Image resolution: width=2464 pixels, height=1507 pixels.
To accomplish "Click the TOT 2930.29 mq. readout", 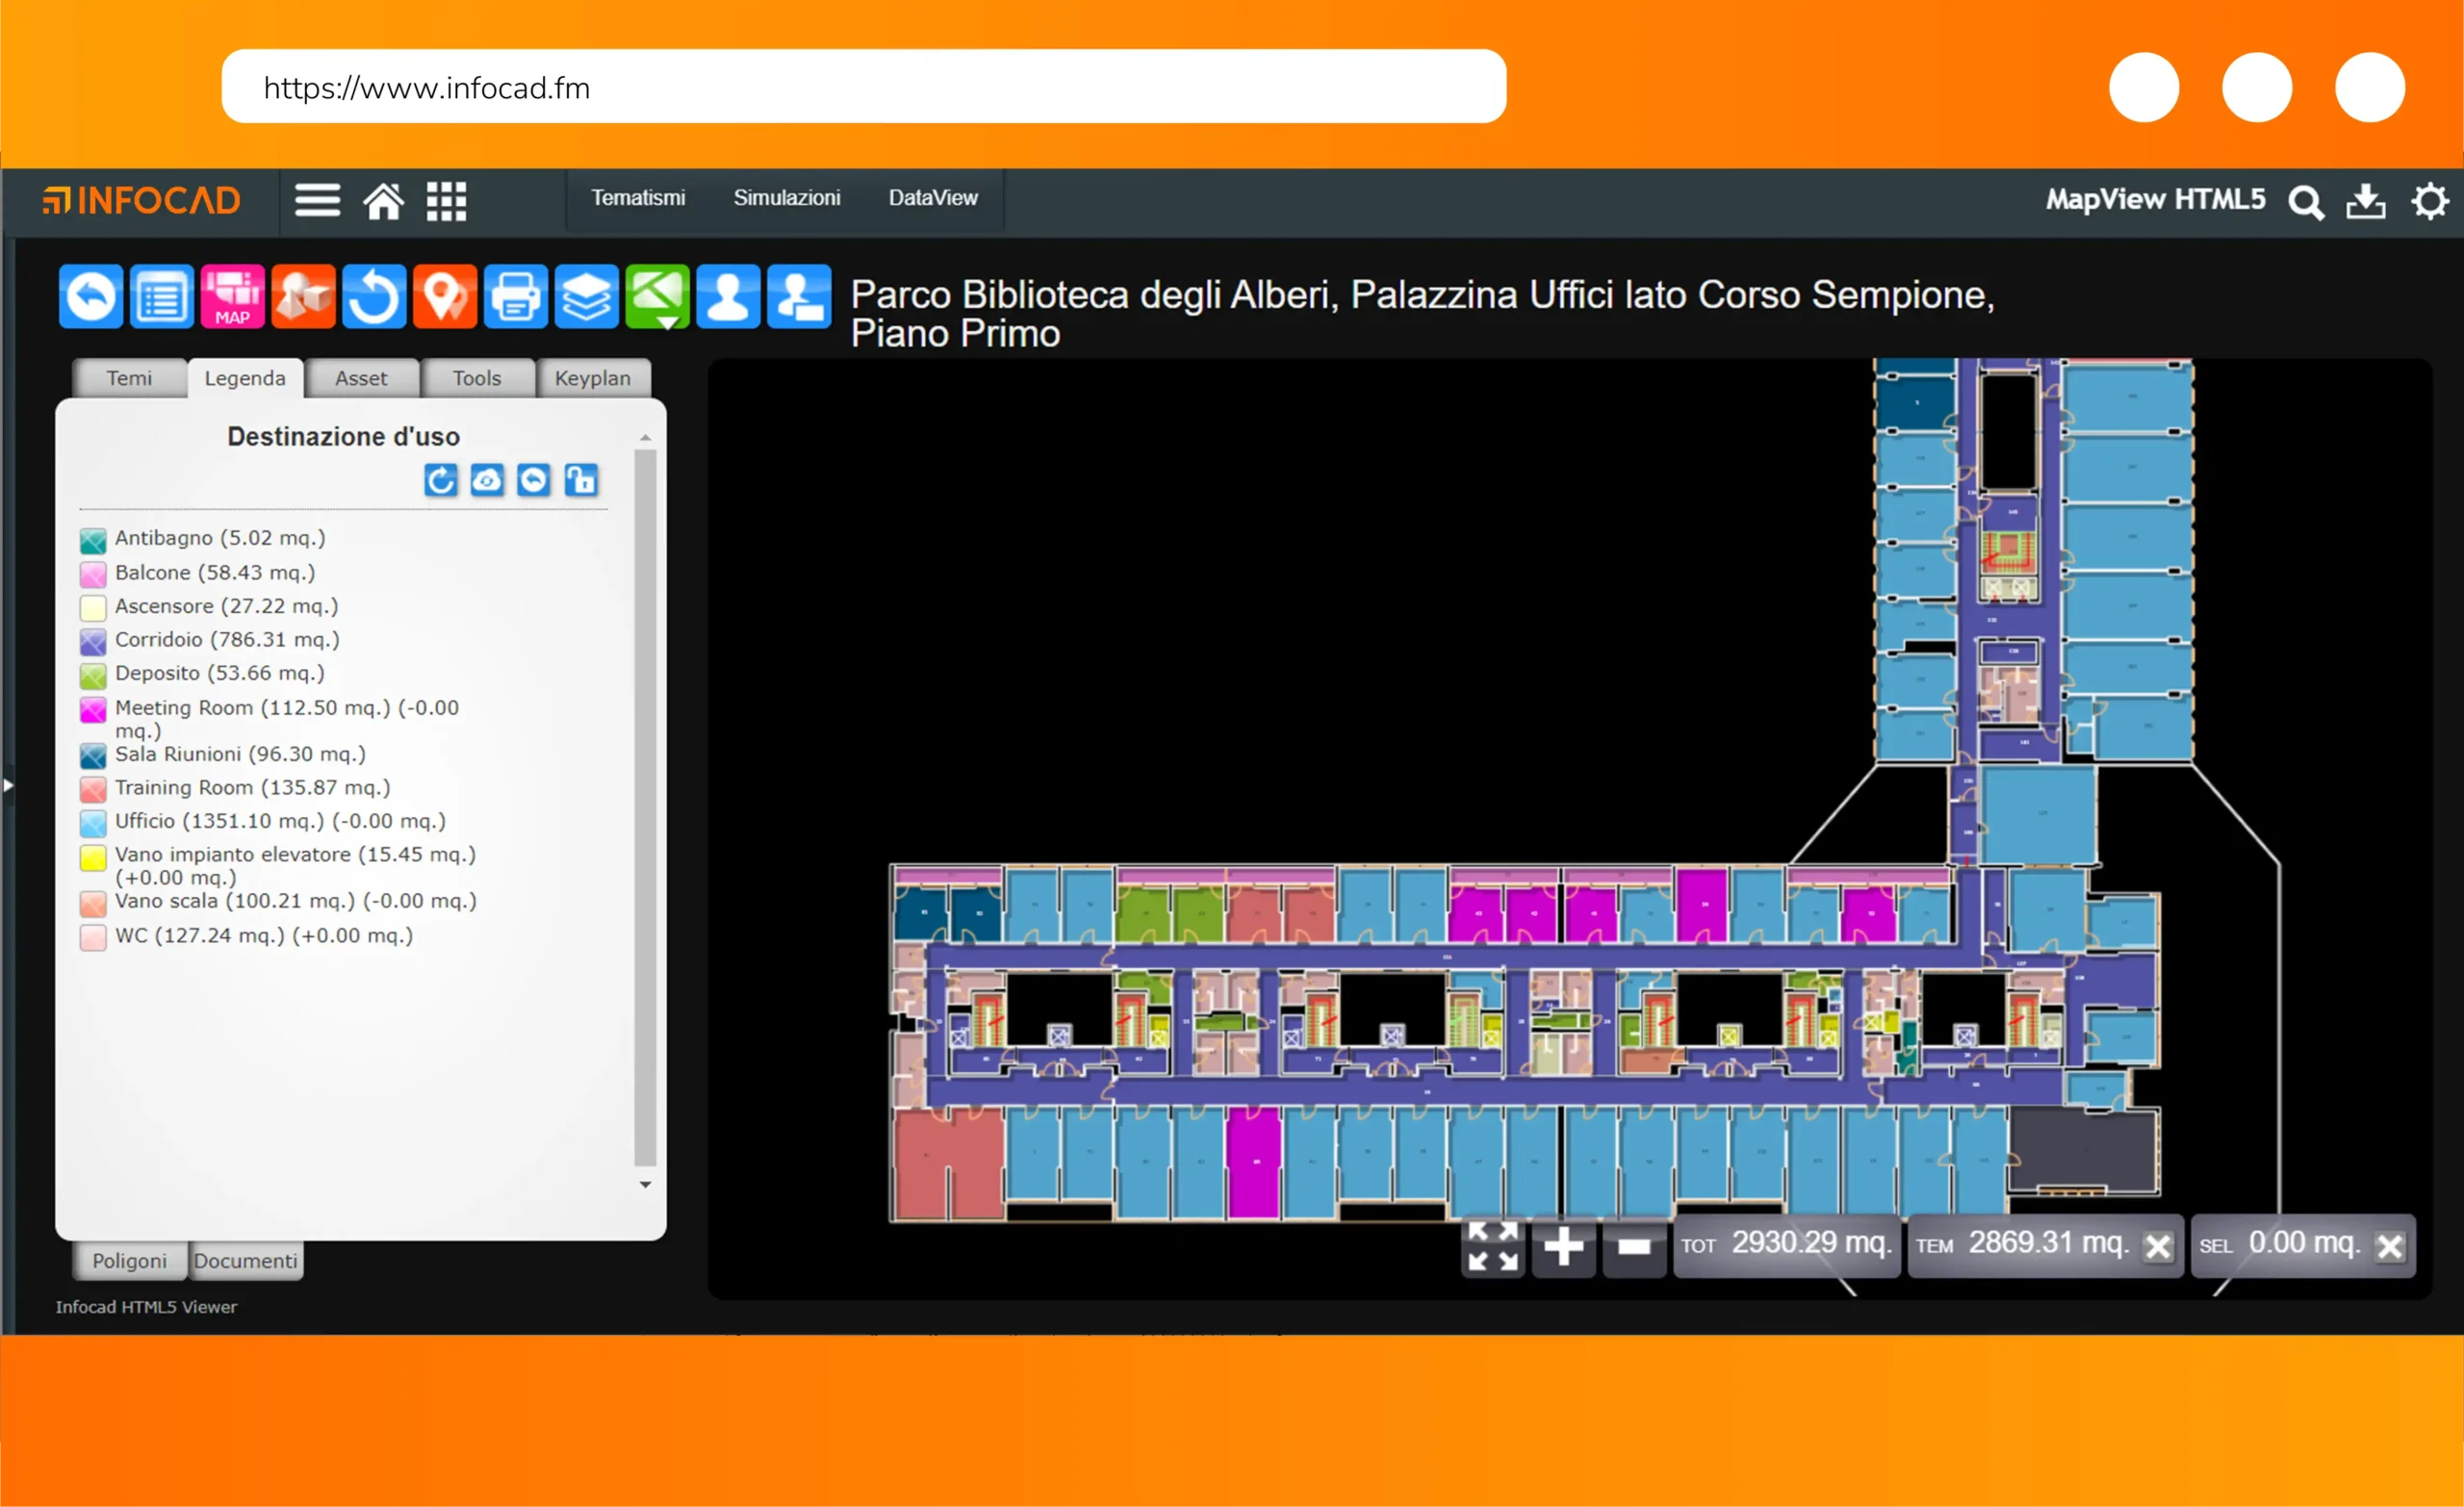I will 1787,1246.
